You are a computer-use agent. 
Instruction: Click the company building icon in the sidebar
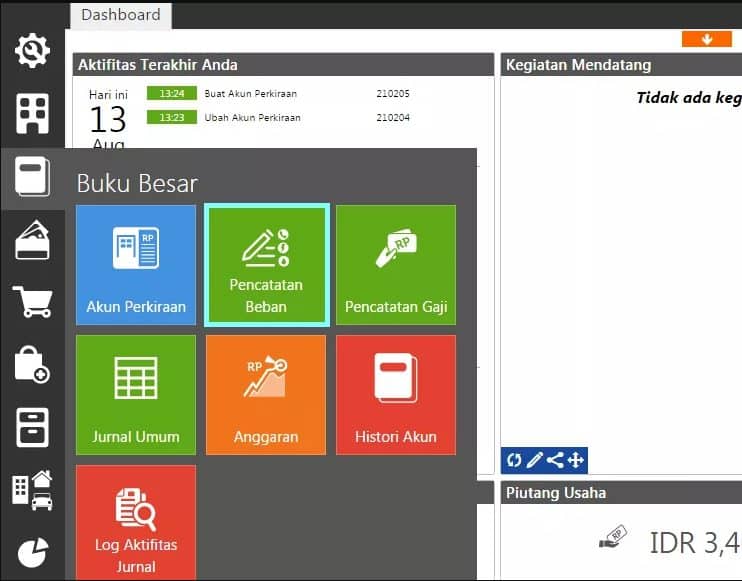tap(32, 113)
